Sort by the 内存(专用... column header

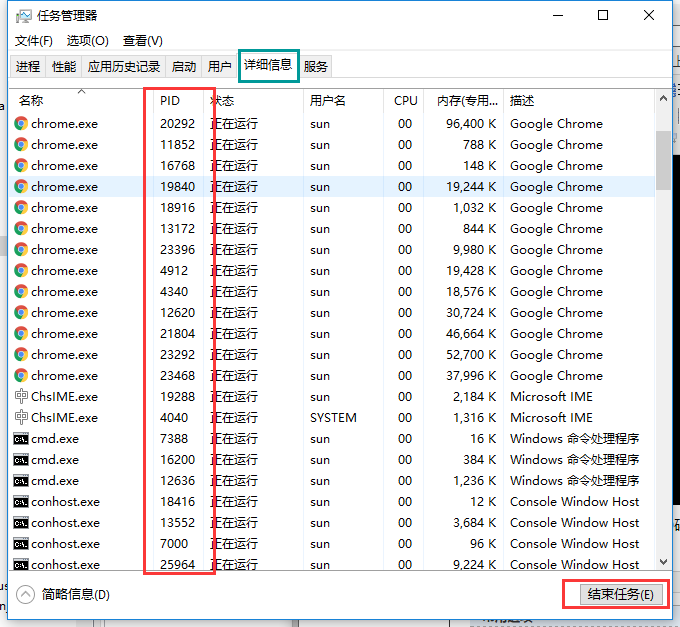coord(464,101)
